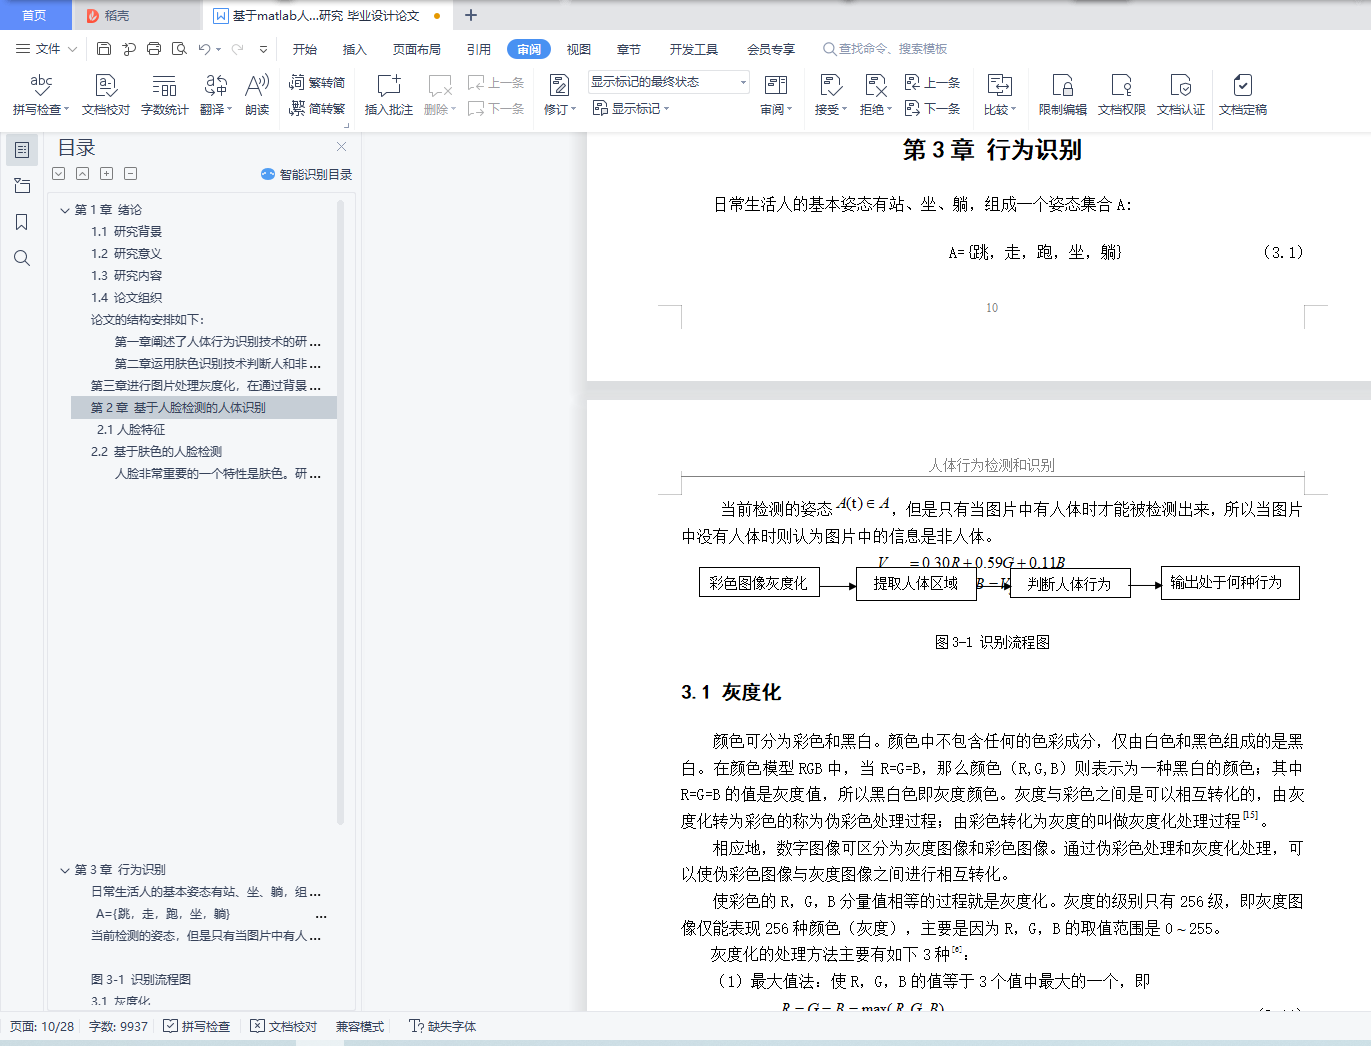Open print preview from the quick access bar
This screenshot has width=1371, height=1046.
(x=179, y=48)
